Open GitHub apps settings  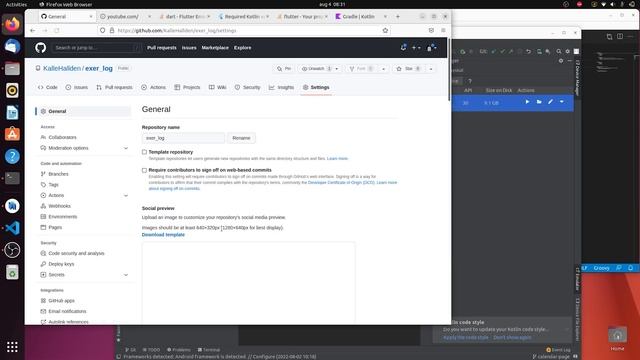pos(61,301)
